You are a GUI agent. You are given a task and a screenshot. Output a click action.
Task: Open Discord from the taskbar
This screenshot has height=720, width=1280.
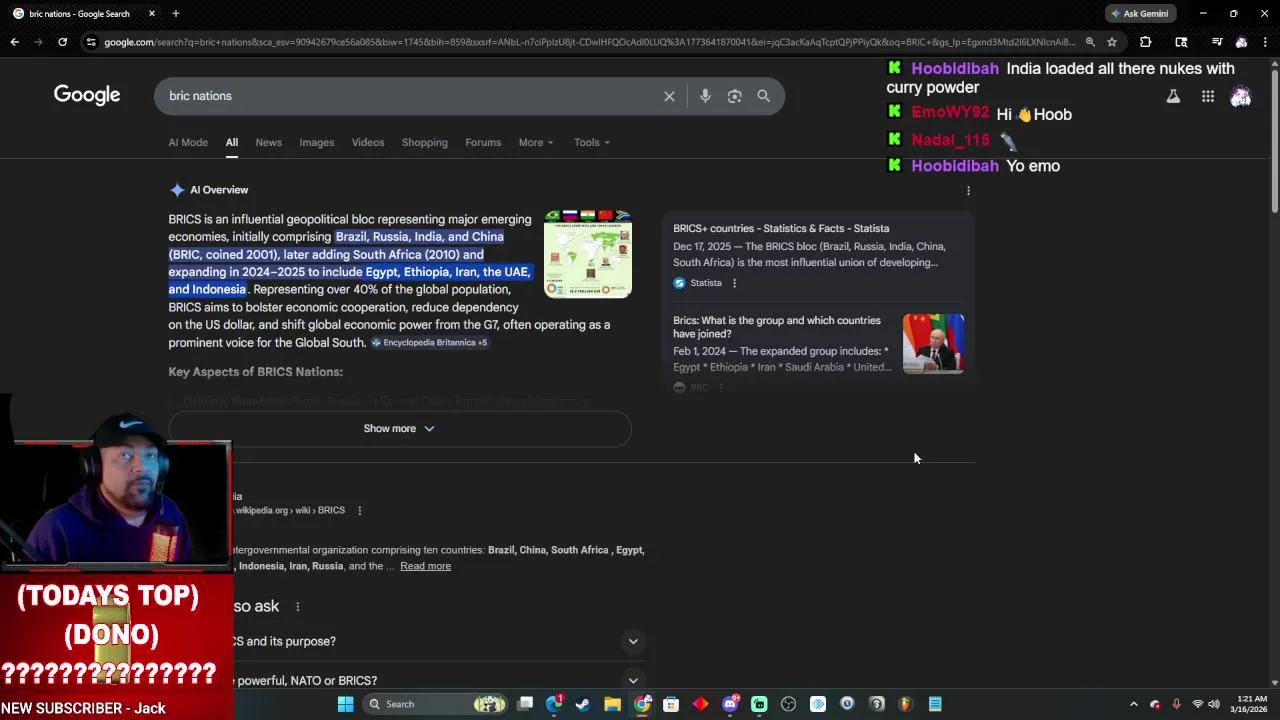tap(730, 704)
